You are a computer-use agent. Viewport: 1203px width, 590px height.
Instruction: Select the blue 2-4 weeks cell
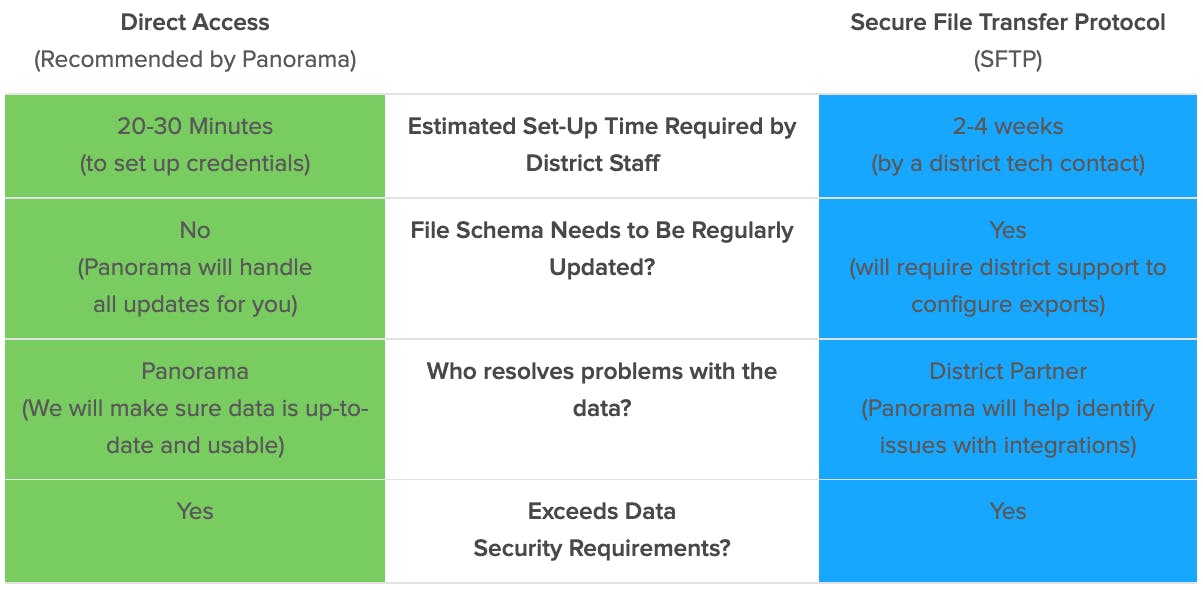click(x=1008, y=145)
